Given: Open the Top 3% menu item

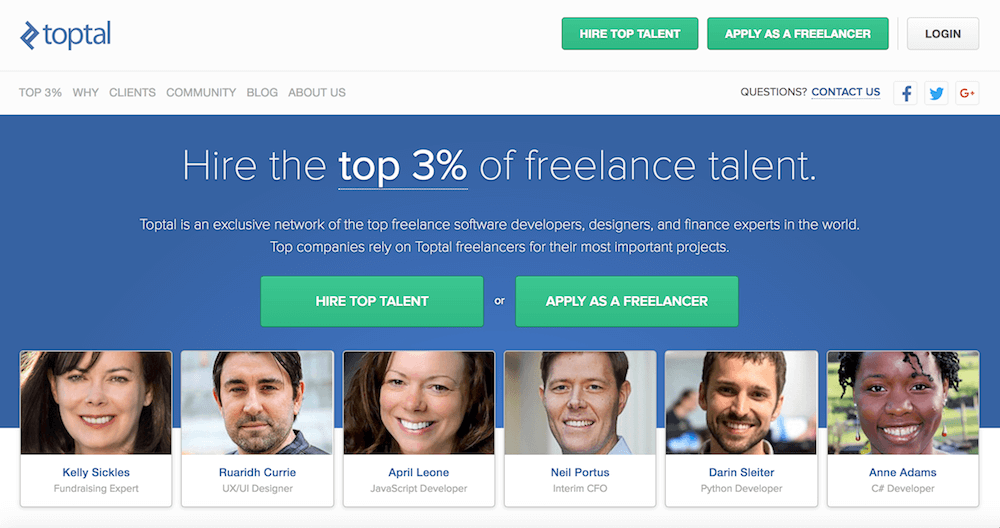Looking at the screenshot, I should pyautogui.click(x=40, y=92).
